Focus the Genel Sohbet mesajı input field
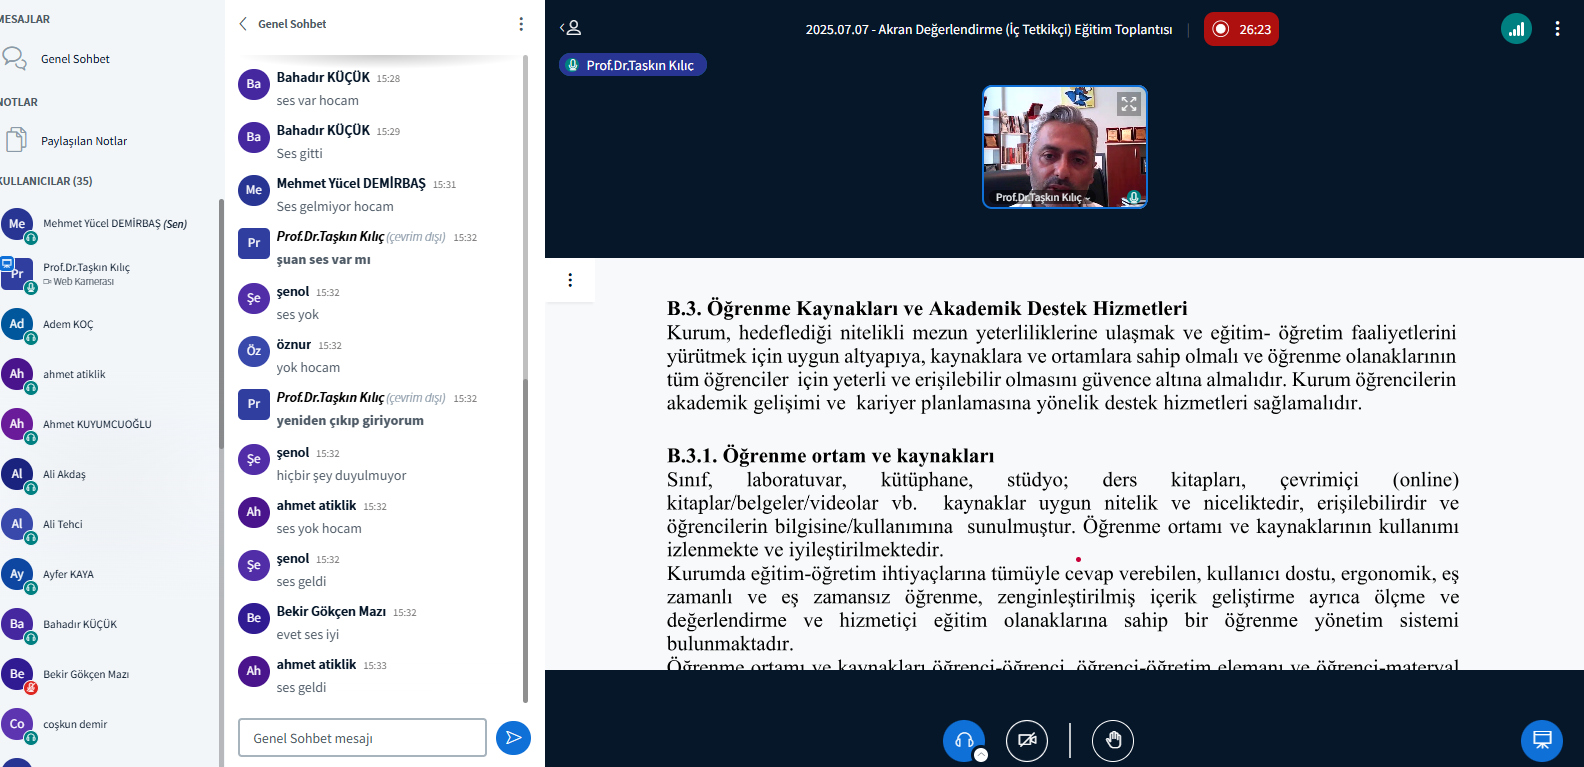1584x767 pixels. click(362, 738)
